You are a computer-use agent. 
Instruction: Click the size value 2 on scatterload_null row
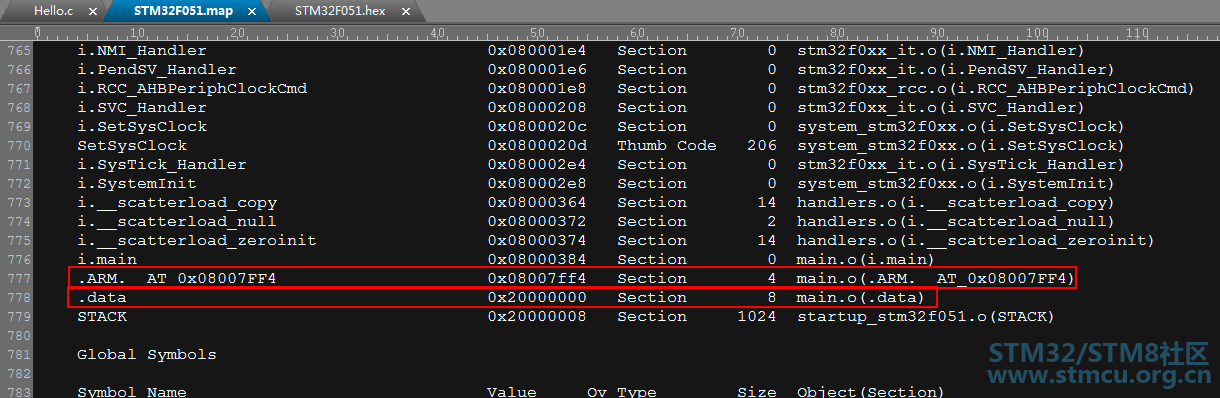[772, 221]
